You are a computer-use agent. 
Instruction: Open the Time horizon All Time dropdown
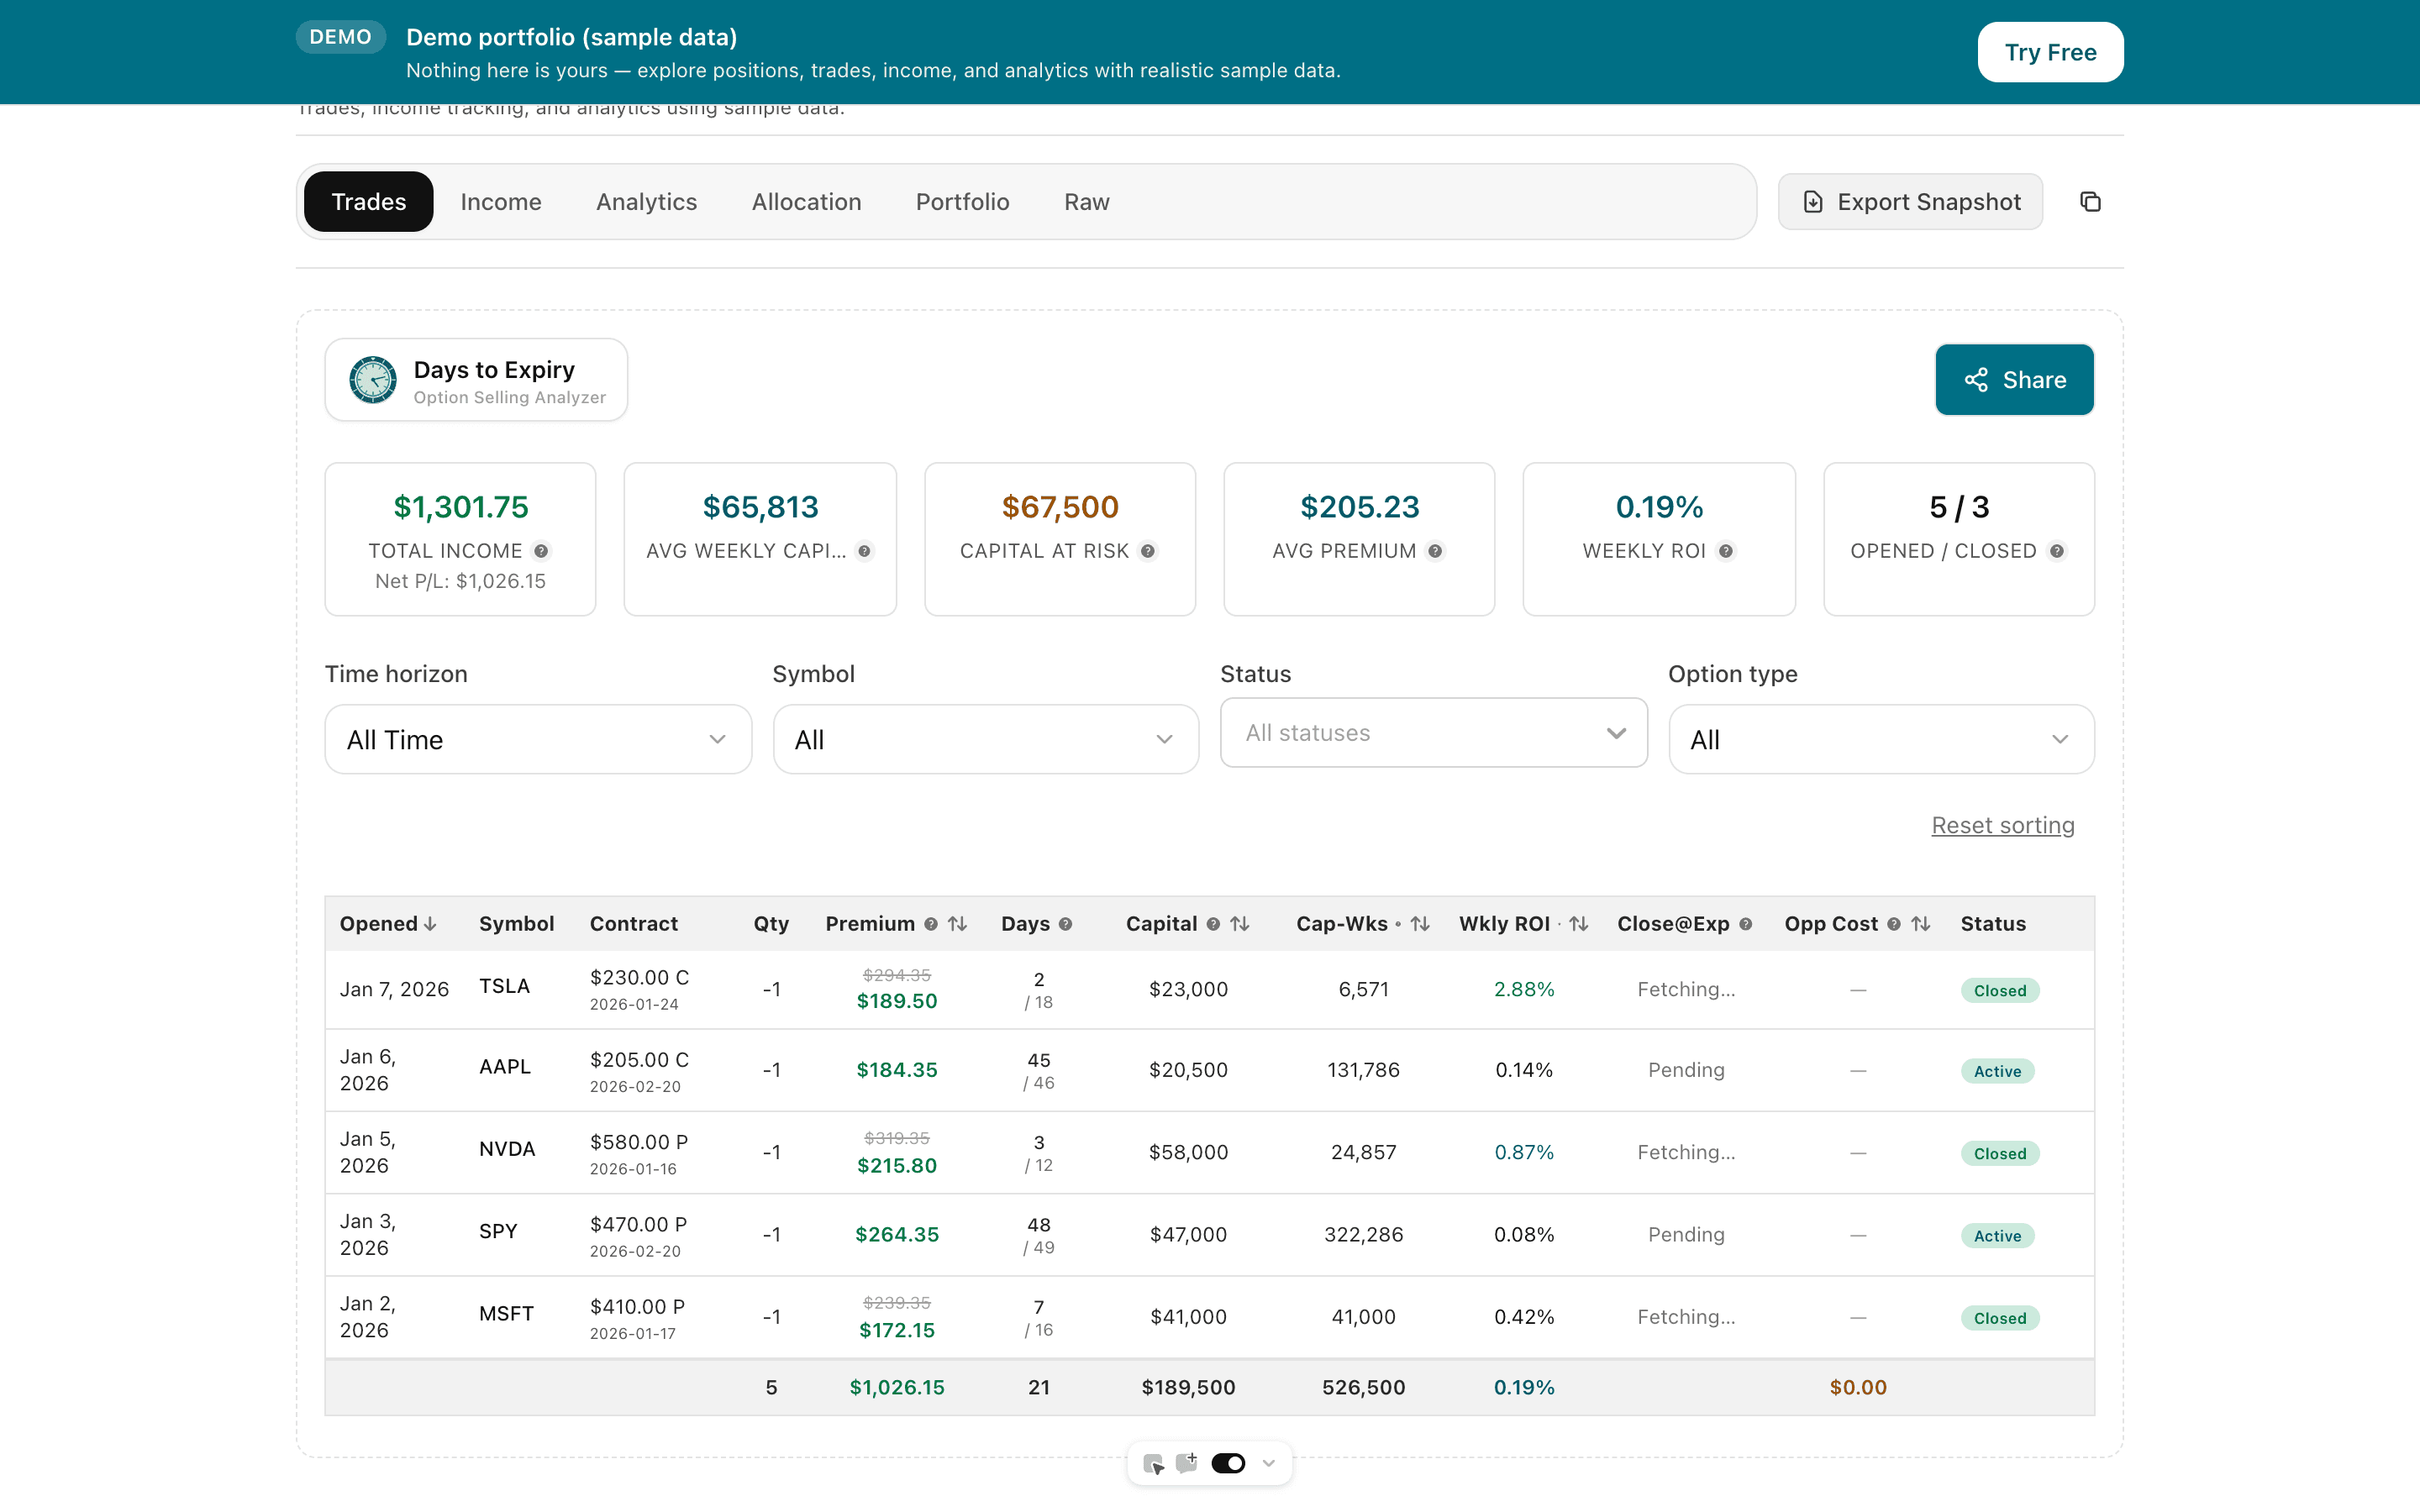[x=538, y=739]
